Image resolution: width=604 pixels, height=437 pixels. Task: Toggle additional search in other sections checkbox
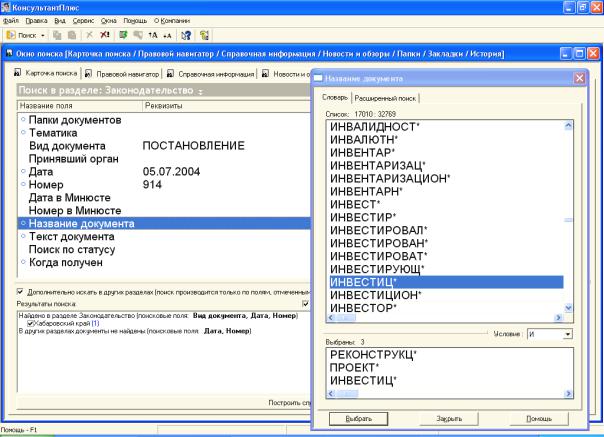tap(20, 291)
